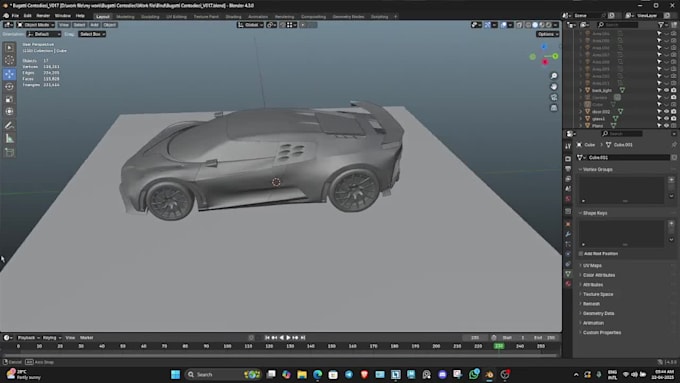The height and width of the screenshot is (383, 680).
Task: Enable the Add Rest Position checkbox
Action: click(x=581, y=254)
